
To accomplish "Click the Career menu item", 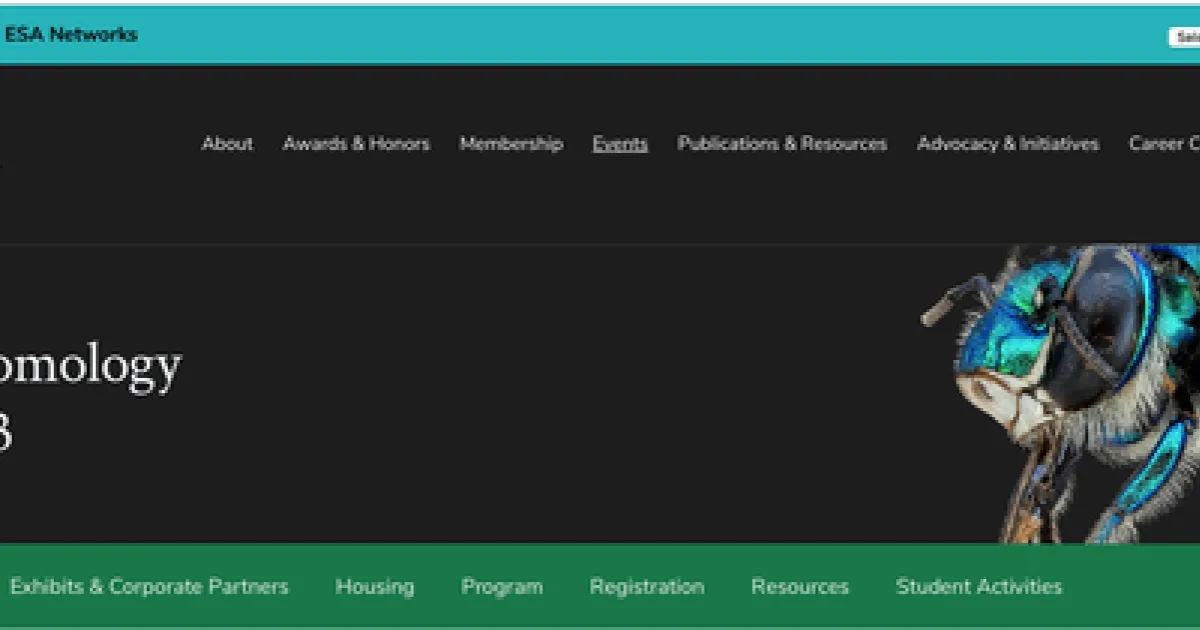I will tap(1163, 144).
